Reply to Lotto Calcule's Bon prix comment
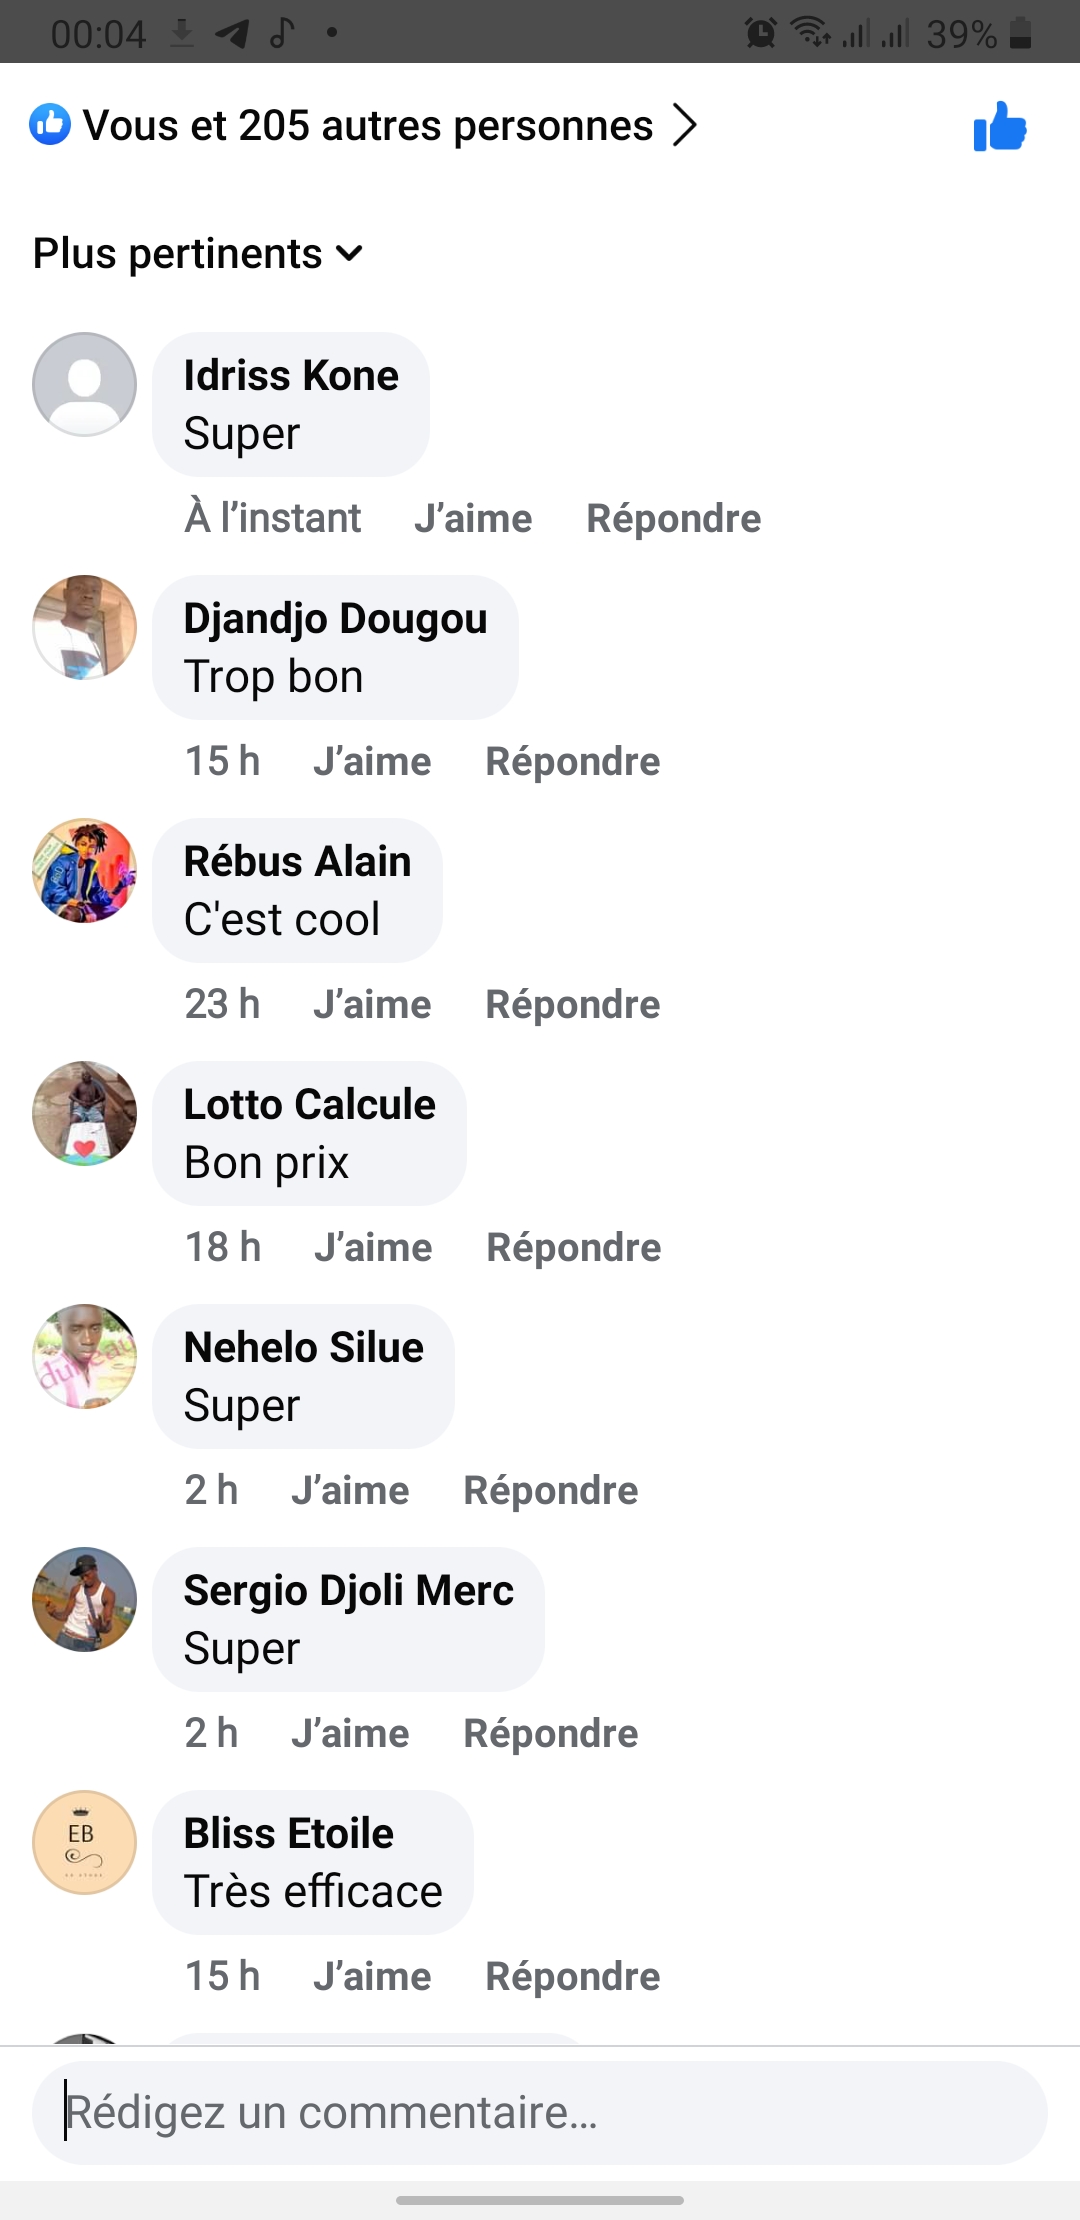Viewport: 1080px width, 2220px height. click(x=573, y=1248)
